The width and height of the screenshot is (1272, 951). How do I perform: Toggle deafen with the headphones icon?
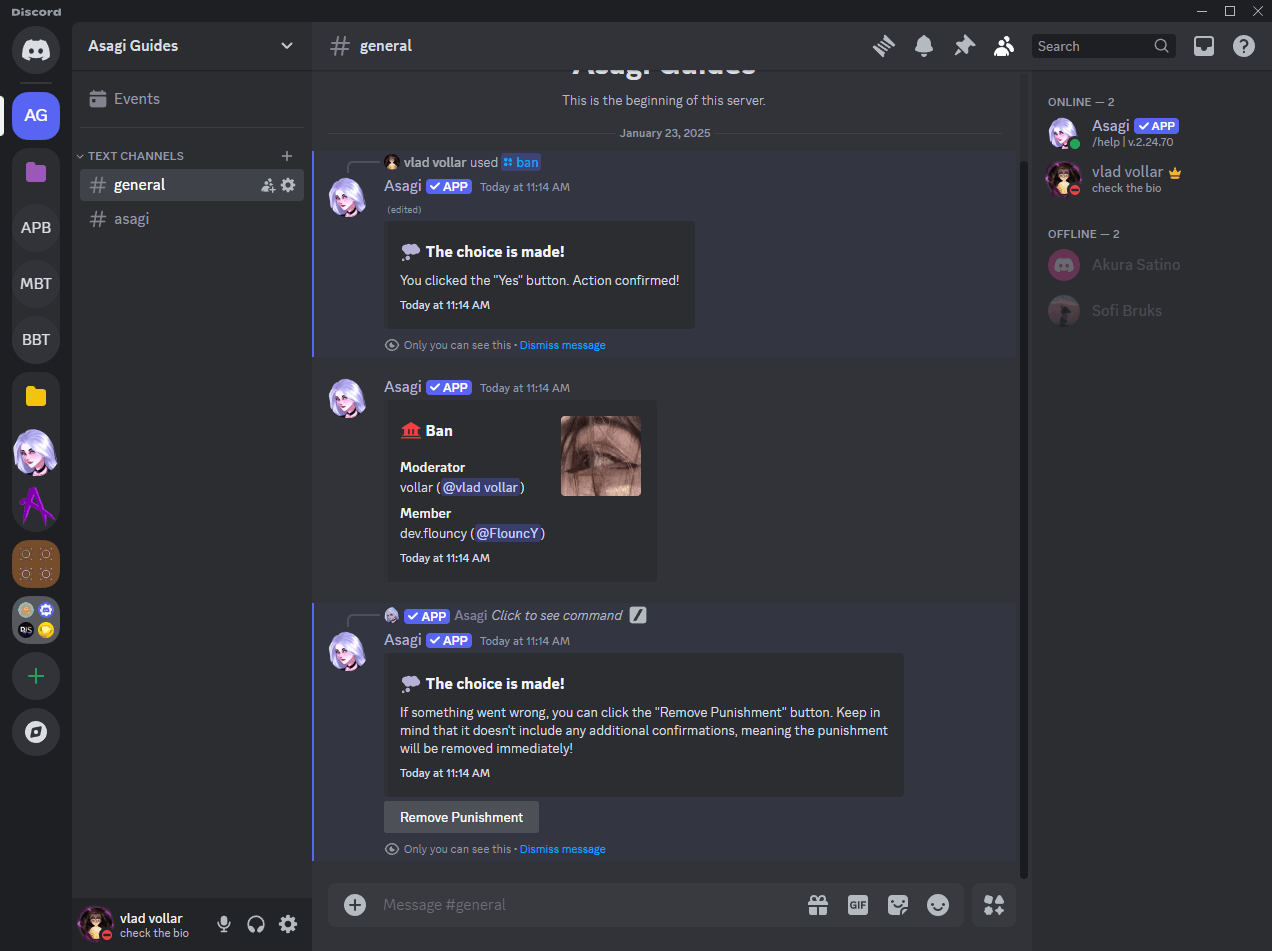(256, 924)
